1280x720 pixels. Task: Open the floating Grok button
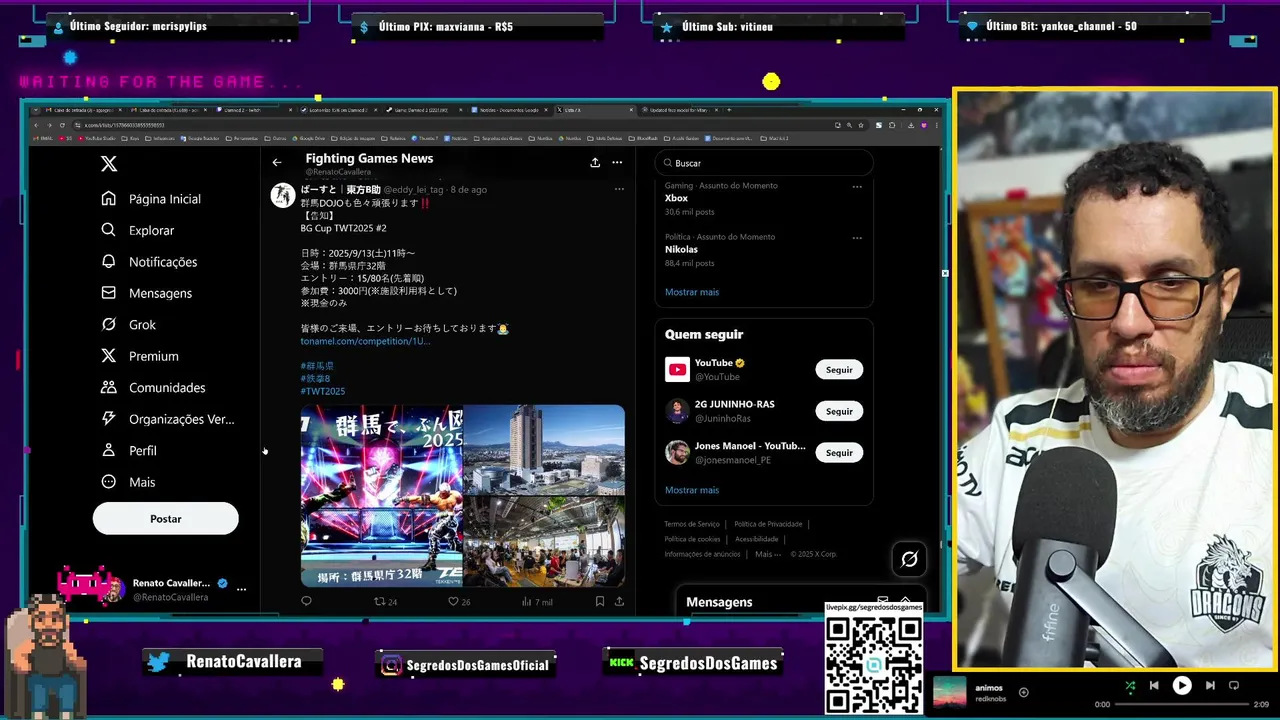(x=909, y=559)
